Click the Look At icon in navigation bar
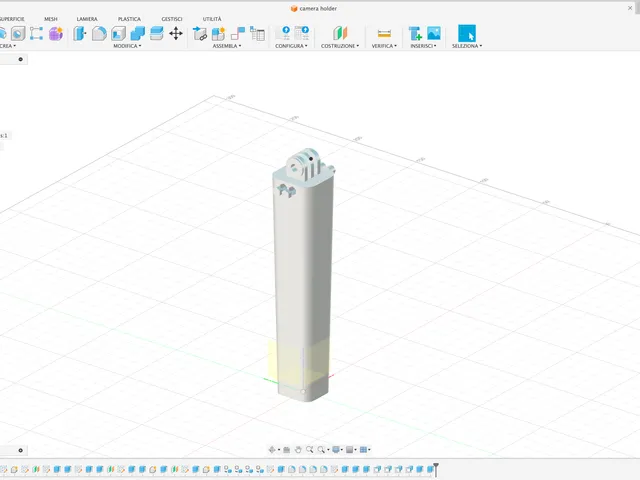This screenshot has width=640, height=480. pyautogui.click(x=287, y=450)
